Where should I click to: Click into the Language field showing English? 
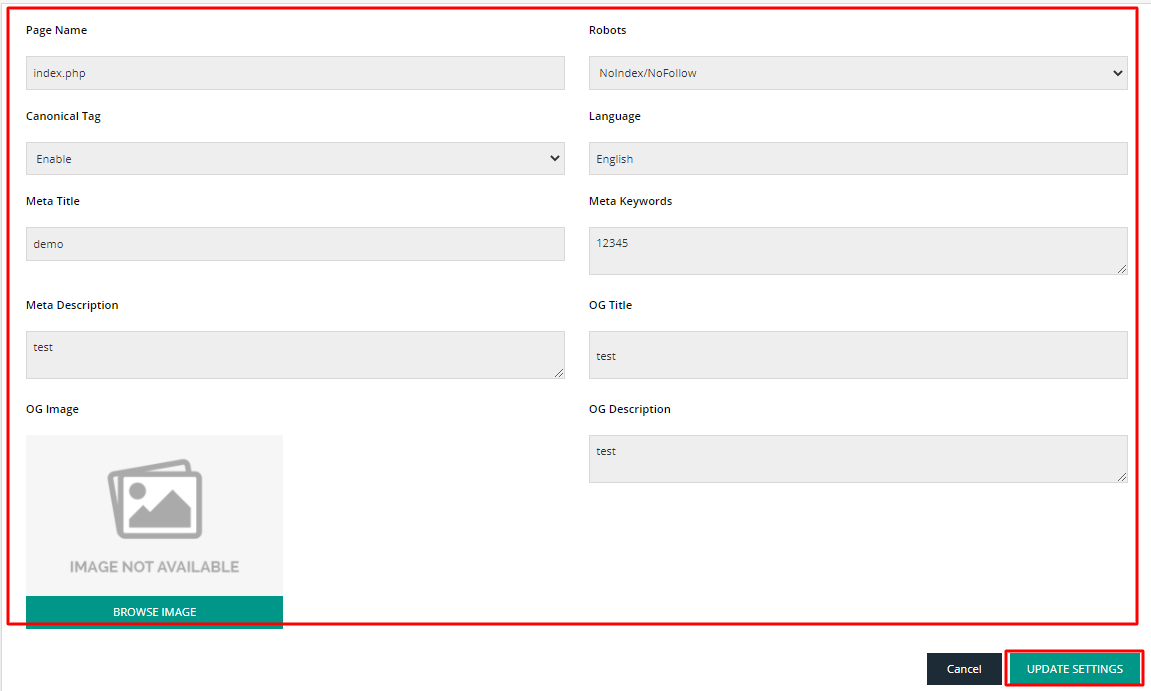(x=858, y=159)
